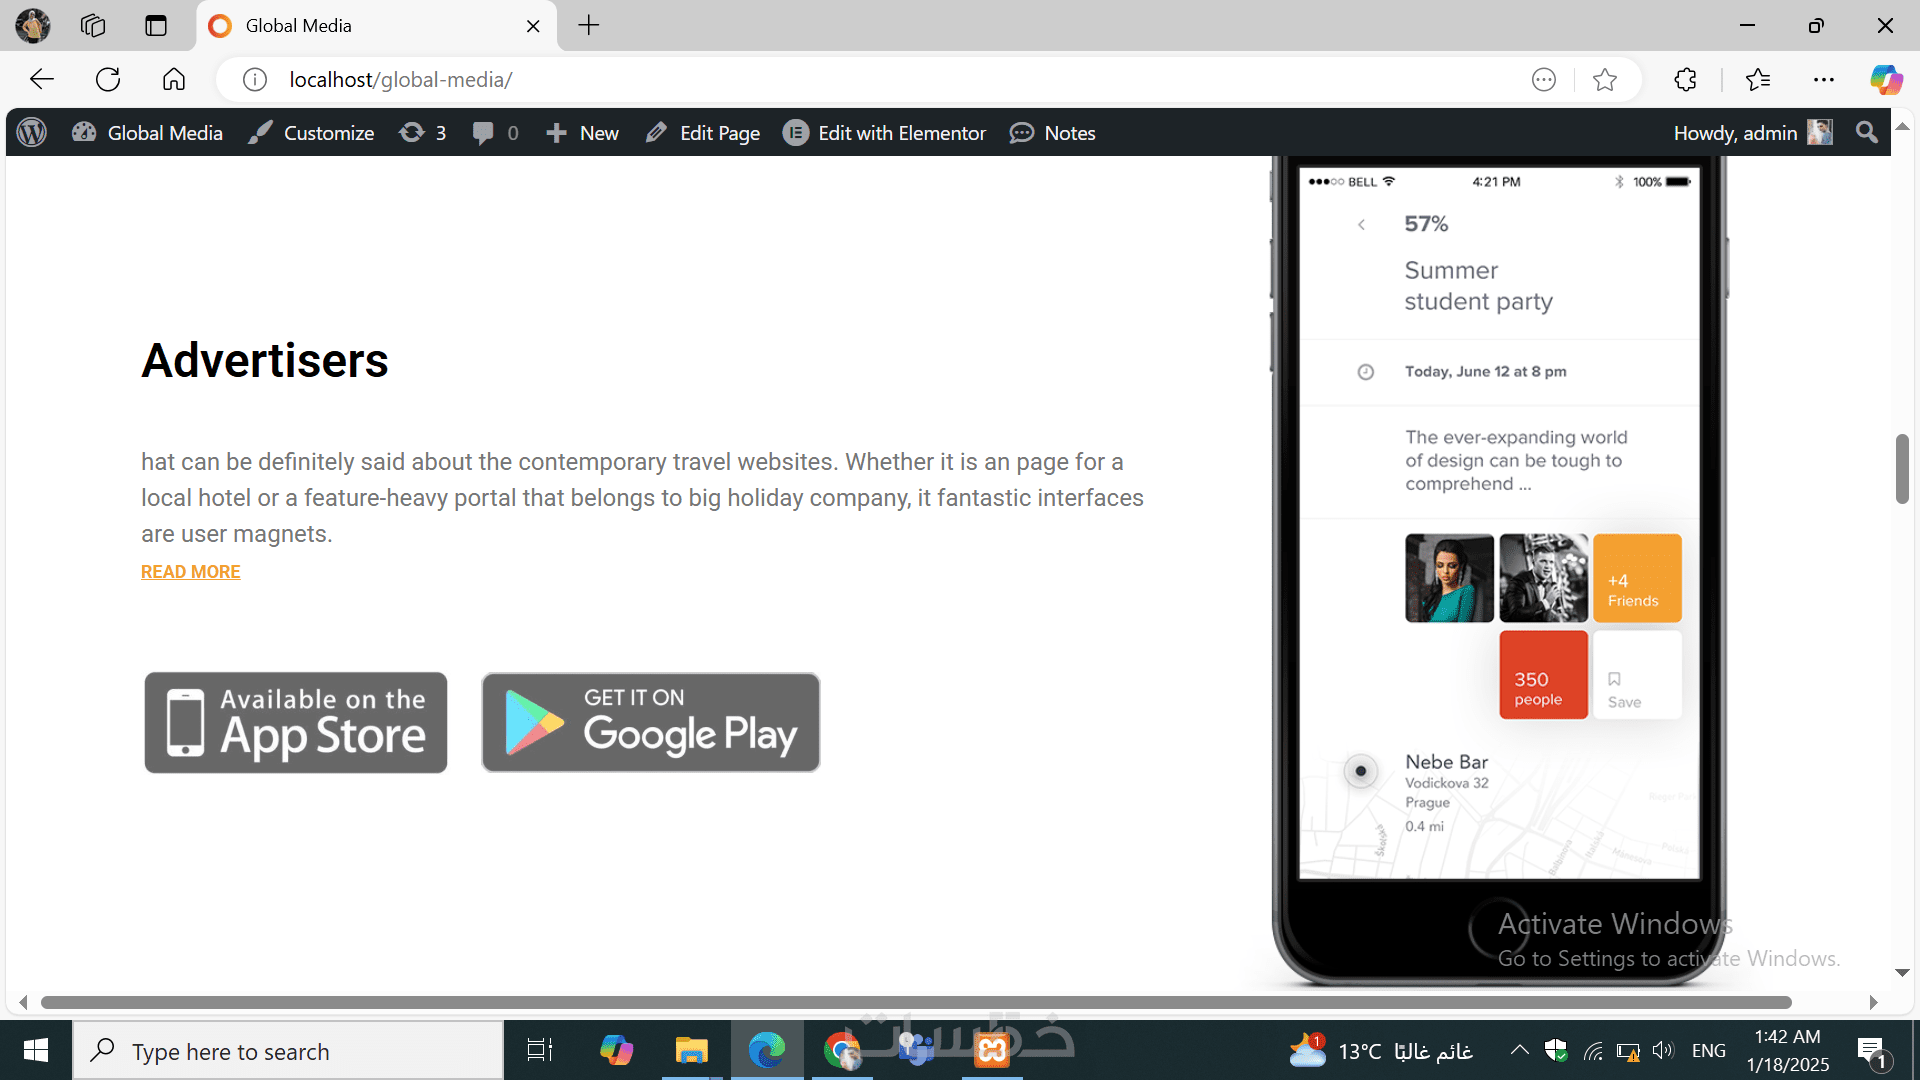Screen dimensions: 1920x1080
Task: Refresh the page with reload icon
Action: pos(108,80)
